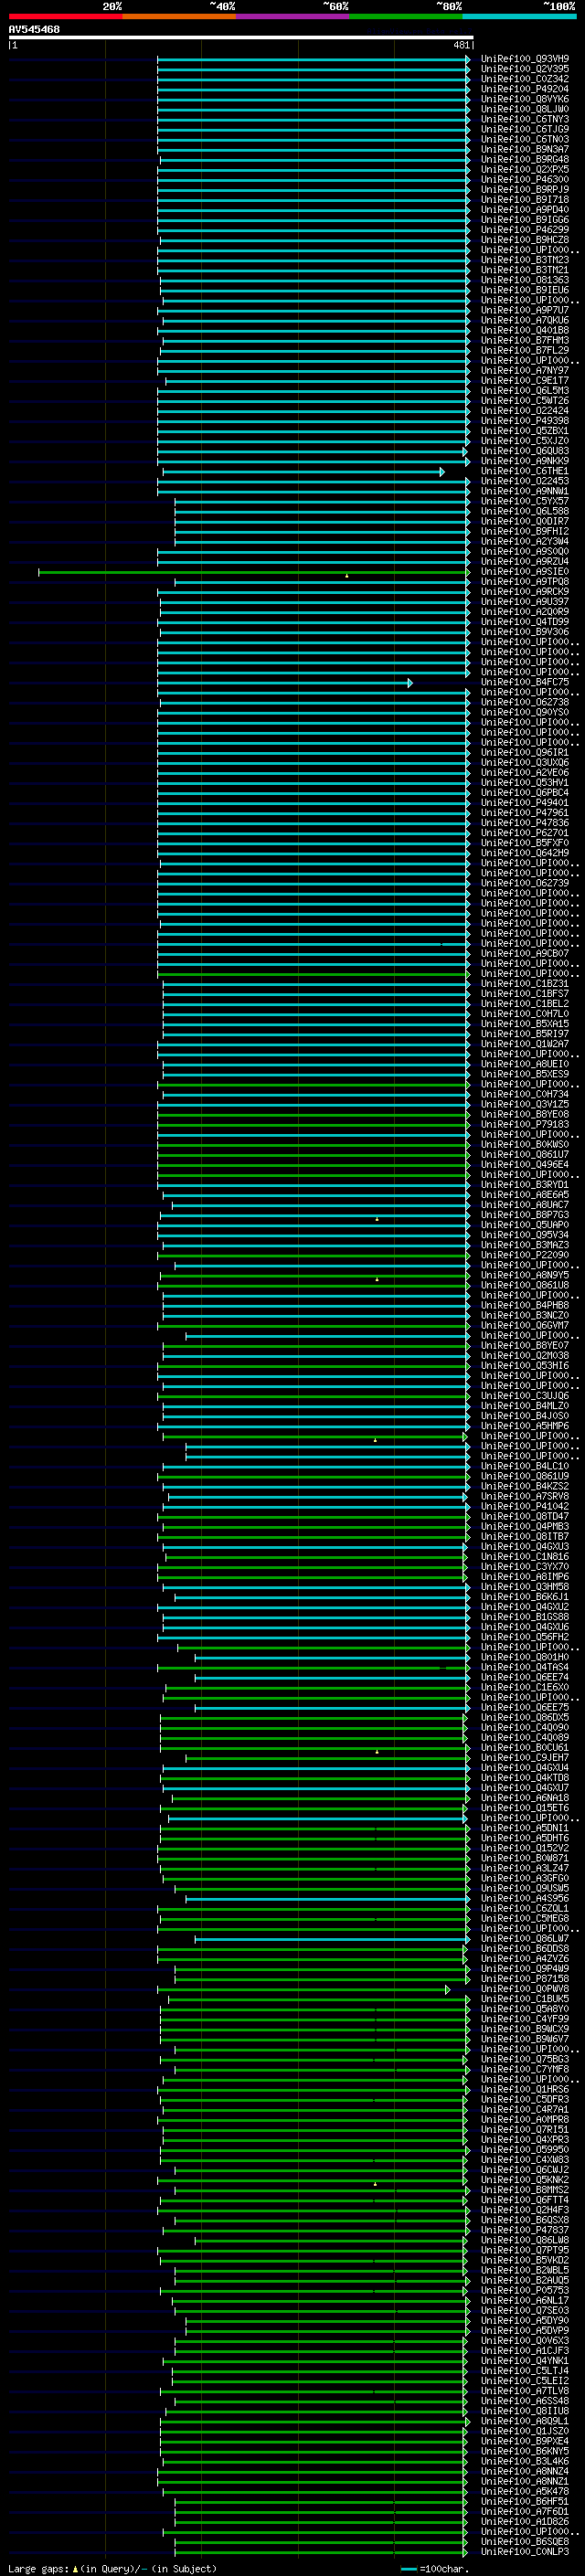This screenshot has height=2576, width=585.
Task: Click the UniRef100_O62738 label
Action: click(x=525, y=702)
